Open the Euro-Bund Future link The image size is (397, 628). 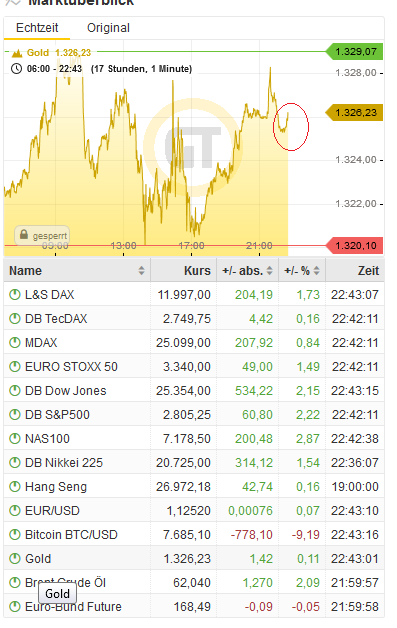[73, 607]
